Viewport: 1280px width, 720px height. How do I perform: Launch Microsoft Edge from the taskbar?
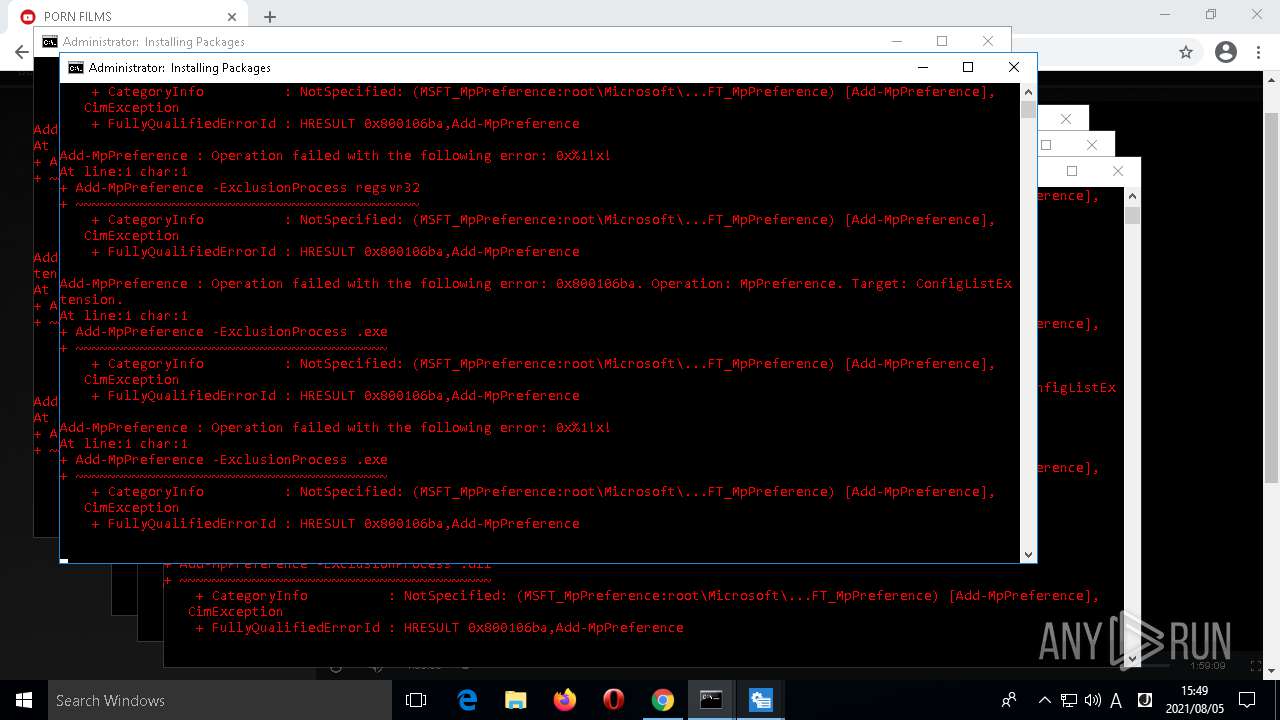click(x=467, y=700)
